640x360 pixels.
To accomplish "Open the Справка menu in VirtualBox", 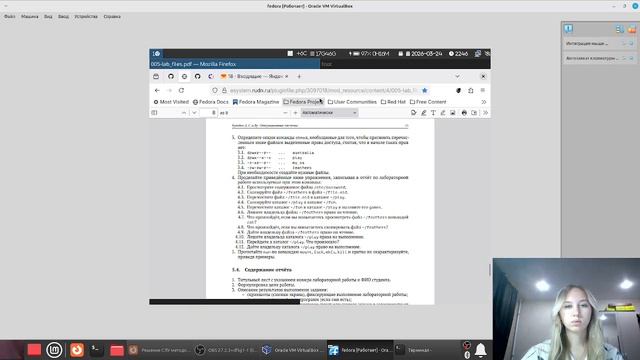I will 112,17.
